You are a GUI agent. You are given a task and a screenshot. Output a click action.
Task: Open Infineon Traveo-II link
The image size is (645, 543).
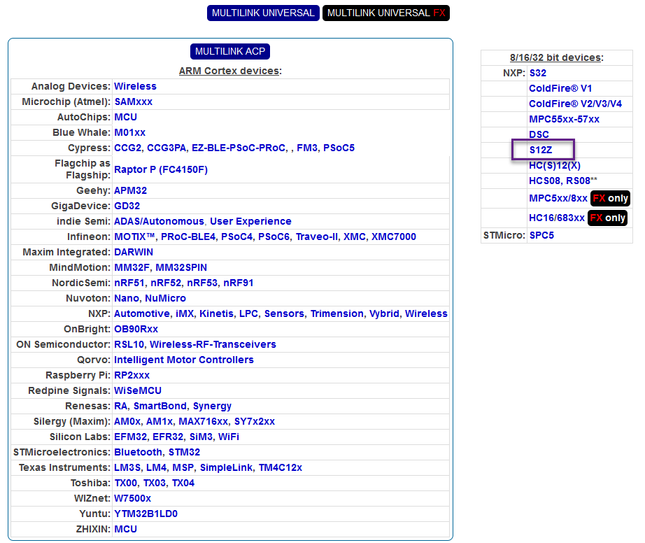316,237
